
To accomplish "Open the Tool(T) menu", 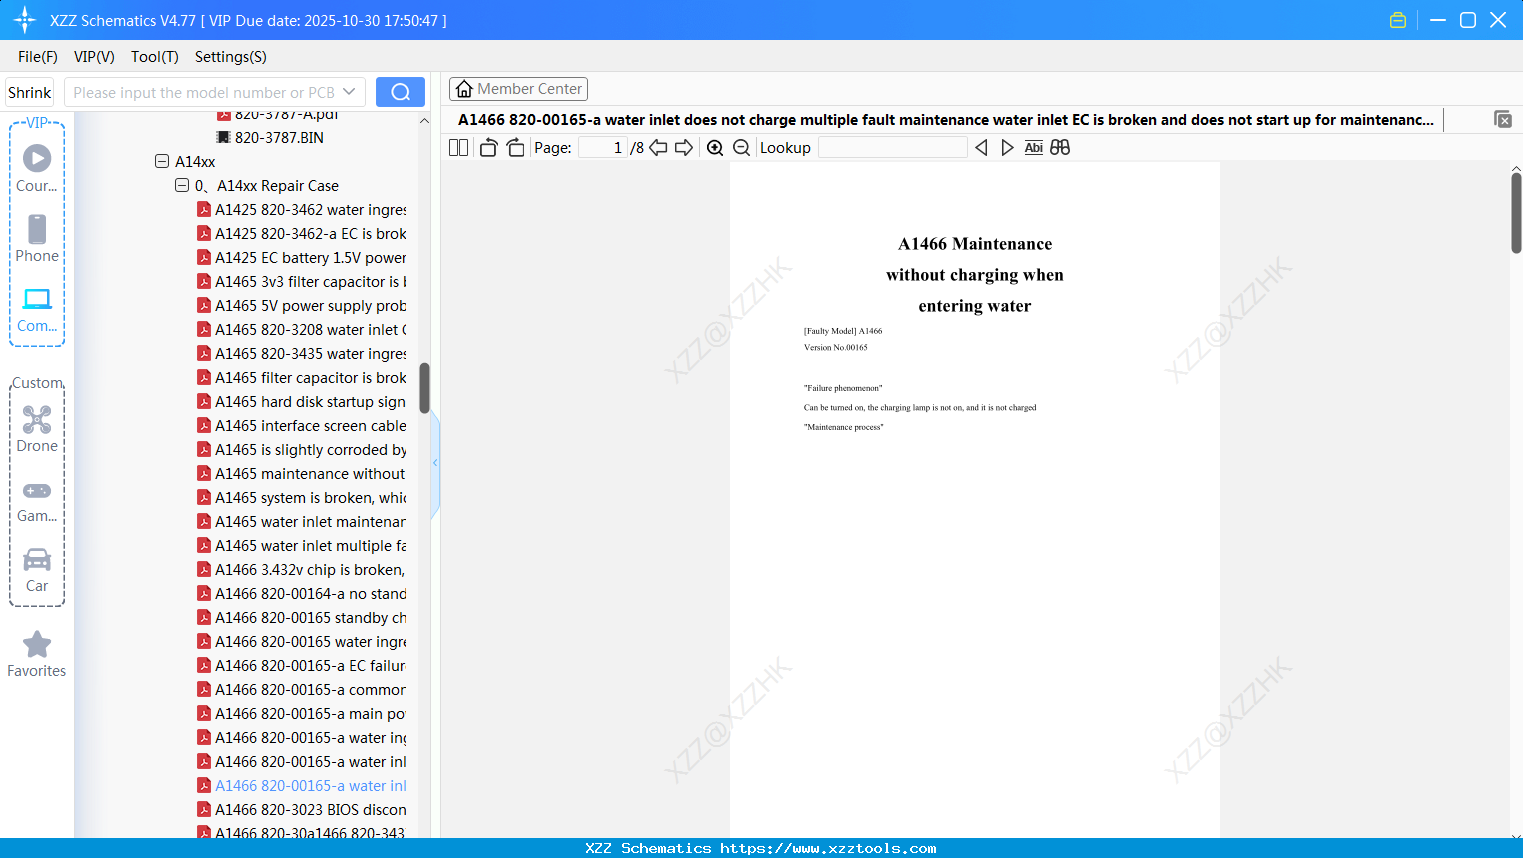I will tap(155, 57).
